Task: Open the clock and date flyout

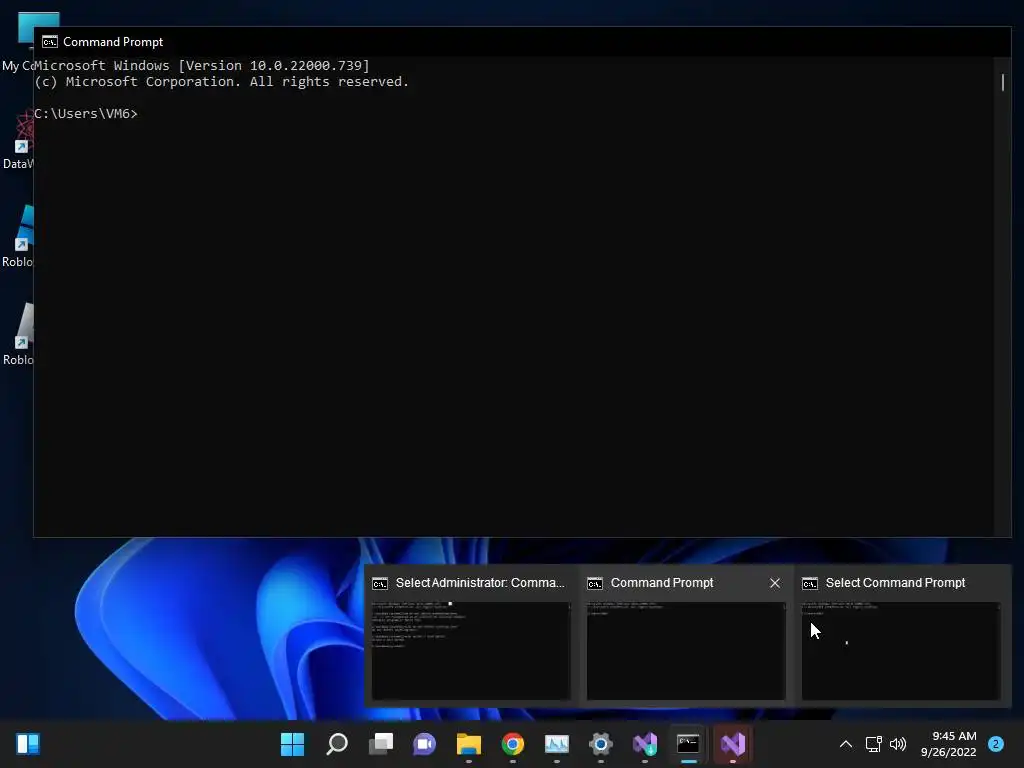Action: [x=948, y=744]
